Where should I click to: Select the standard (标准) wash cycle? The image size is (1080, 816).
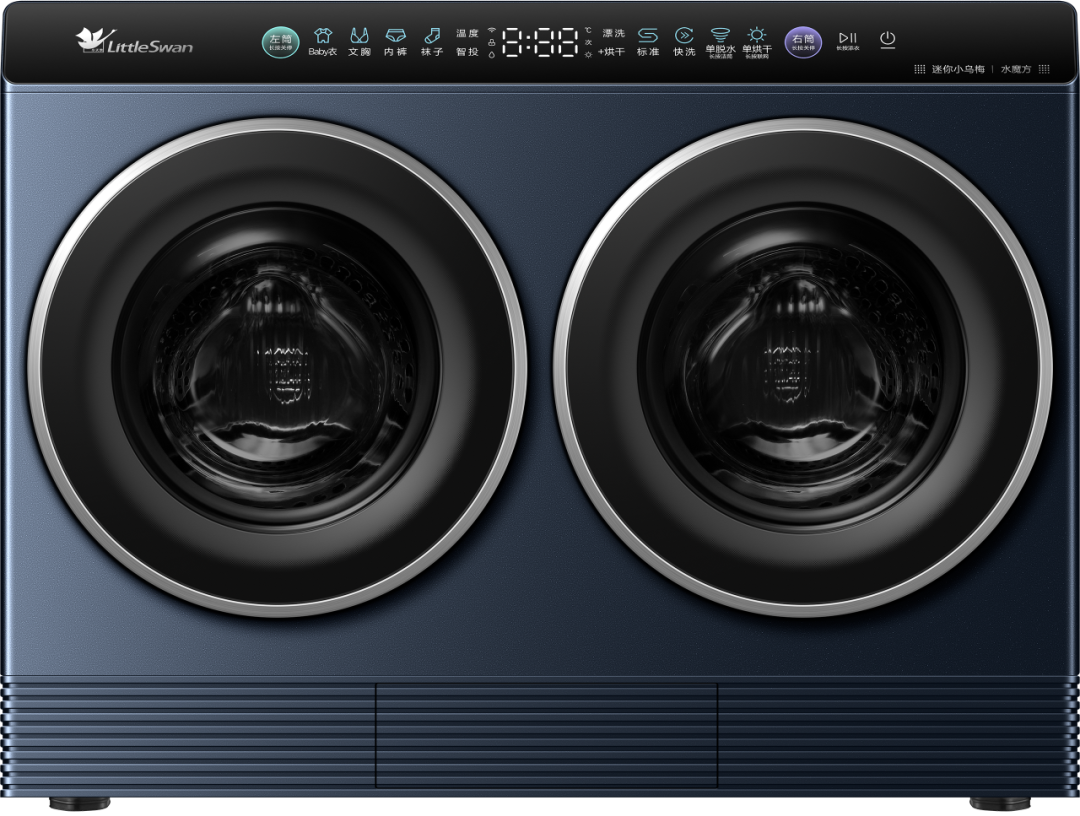pyautogui.click(x=648, y=41)
